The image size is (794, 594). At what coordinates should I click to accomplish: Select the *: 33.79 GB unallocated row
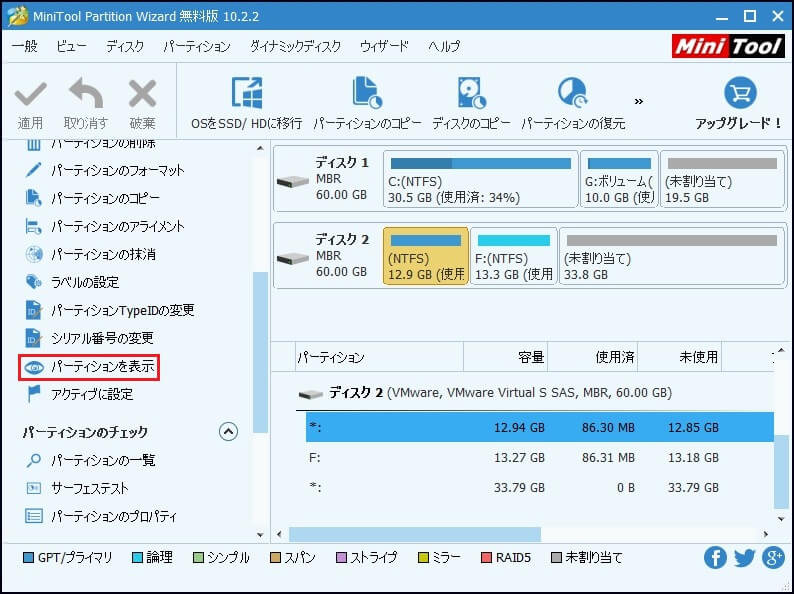pyautogui.click(x=540, y=487)
